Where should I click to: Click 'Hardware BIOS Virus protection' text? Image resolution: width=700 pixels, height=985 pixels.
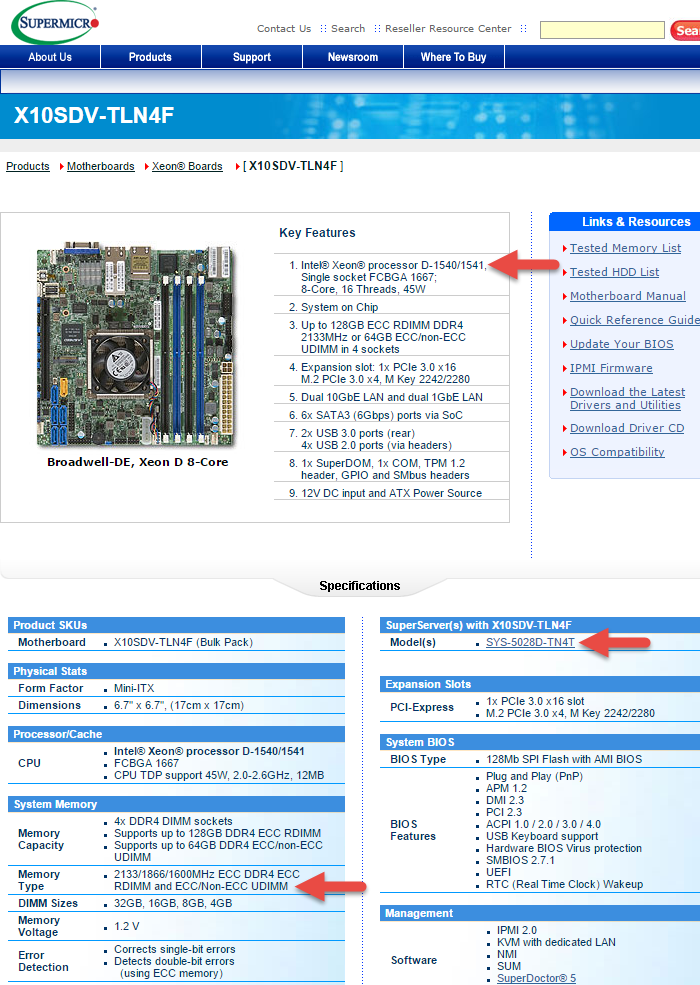(x=564, y=848)
